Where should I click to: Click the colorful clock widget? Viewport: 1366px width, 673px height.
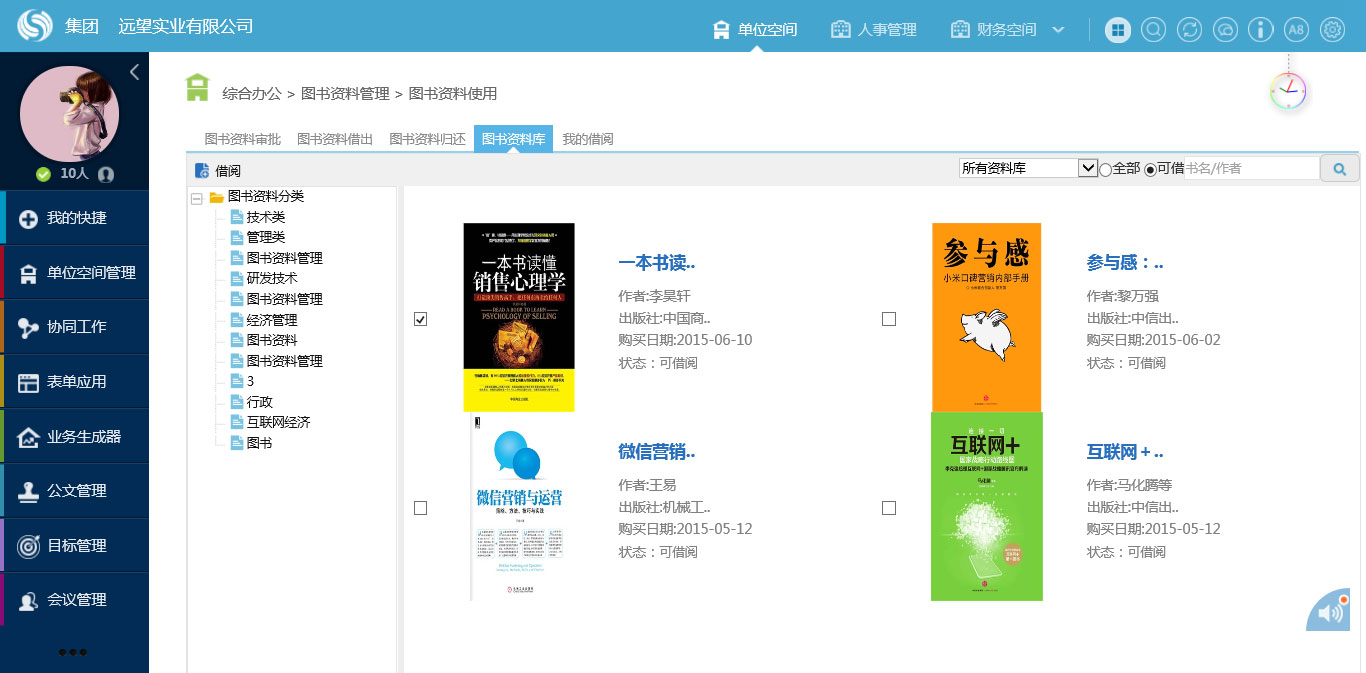1288,91
